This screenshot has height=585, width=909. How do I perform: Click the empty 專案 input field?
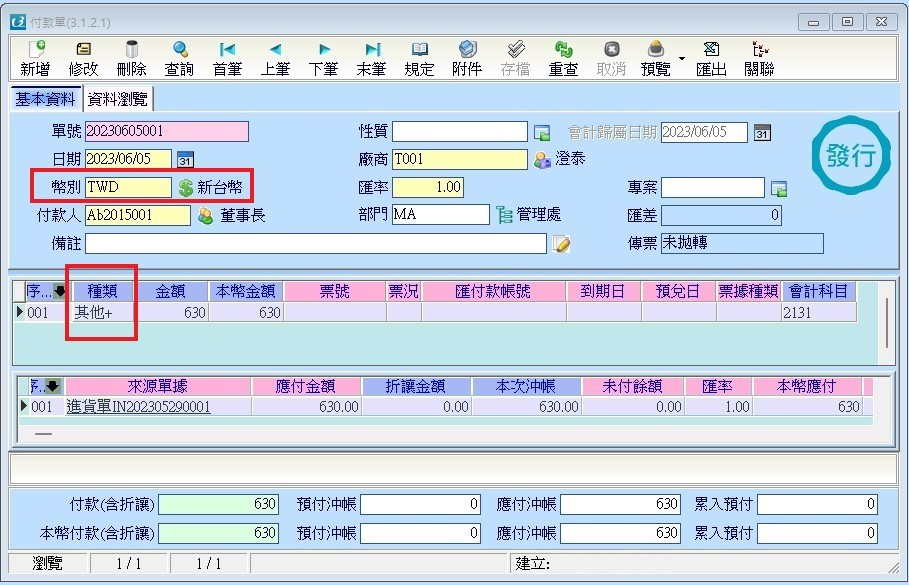[x=712, y=188]
